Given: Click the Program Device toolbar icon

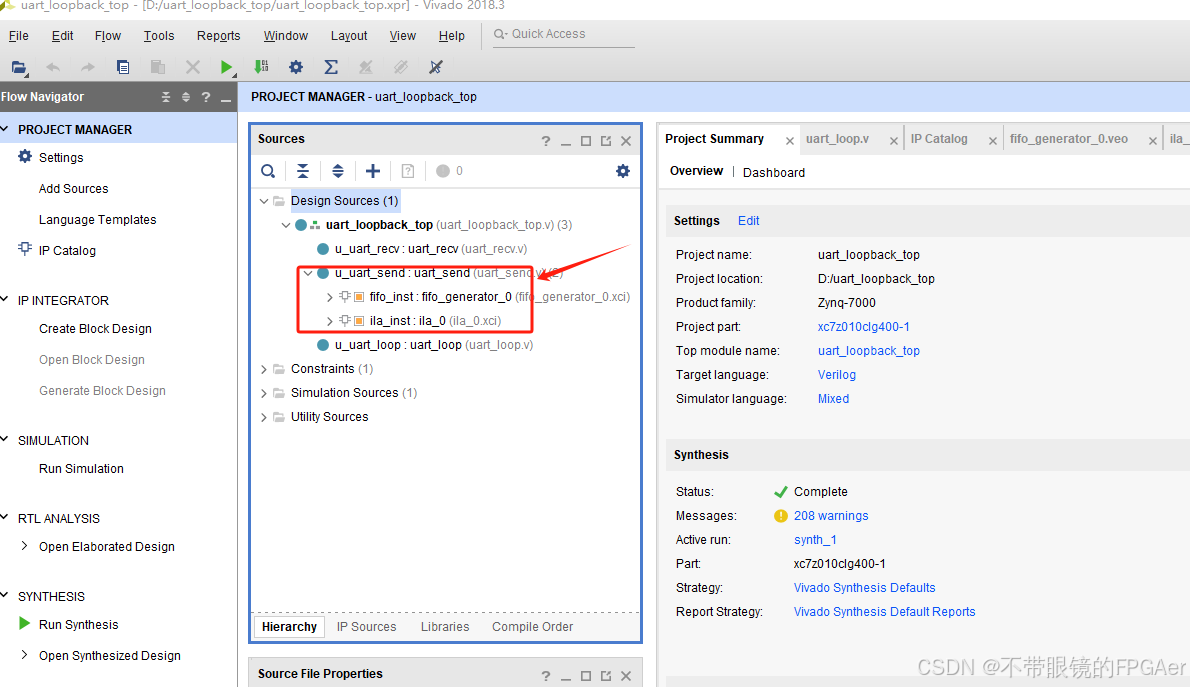Looking at the screenshot, I should pos(261,68).
